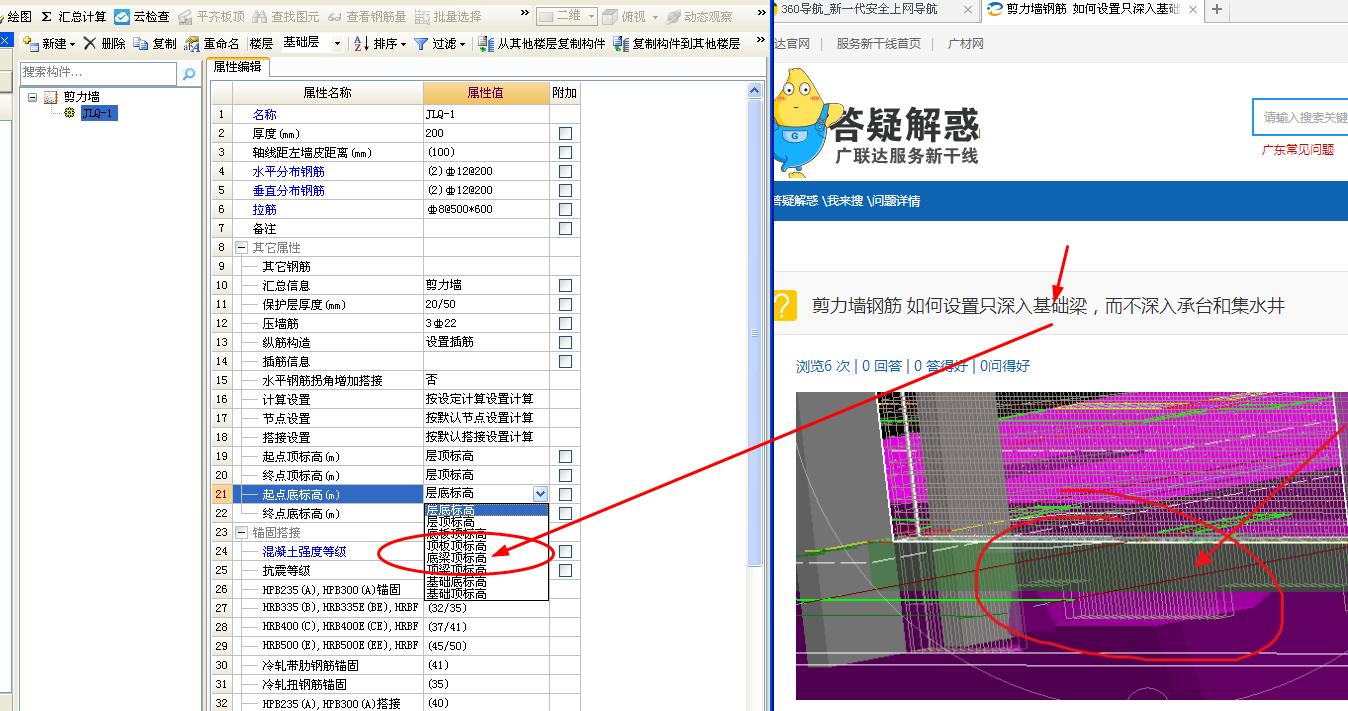Close the 剪力墙钢筋 browser tab
This screenshot has height=711, width=1348.
click(x=1193, y=9)
